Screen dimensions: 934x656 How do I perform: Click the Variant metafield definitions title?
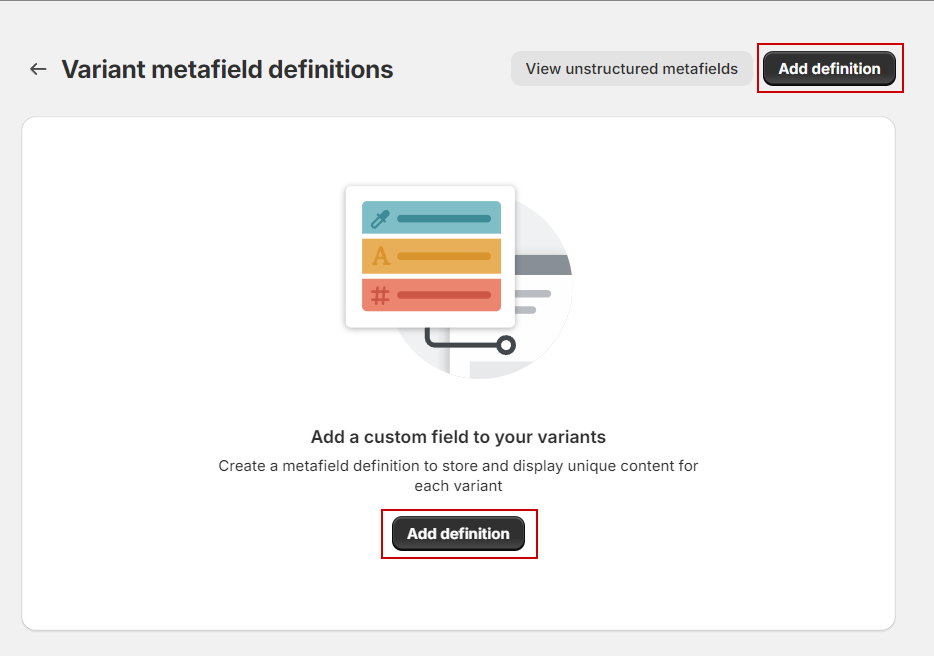(x=227, y=69)
